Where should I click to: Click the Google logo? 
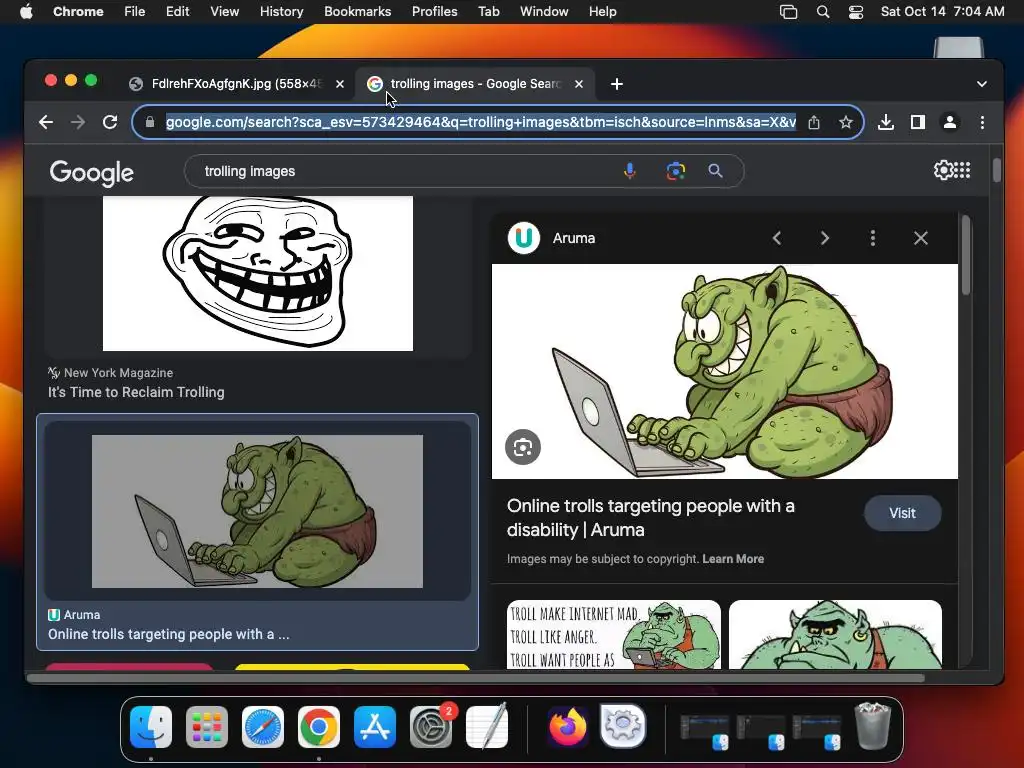(x=91, y=172)
